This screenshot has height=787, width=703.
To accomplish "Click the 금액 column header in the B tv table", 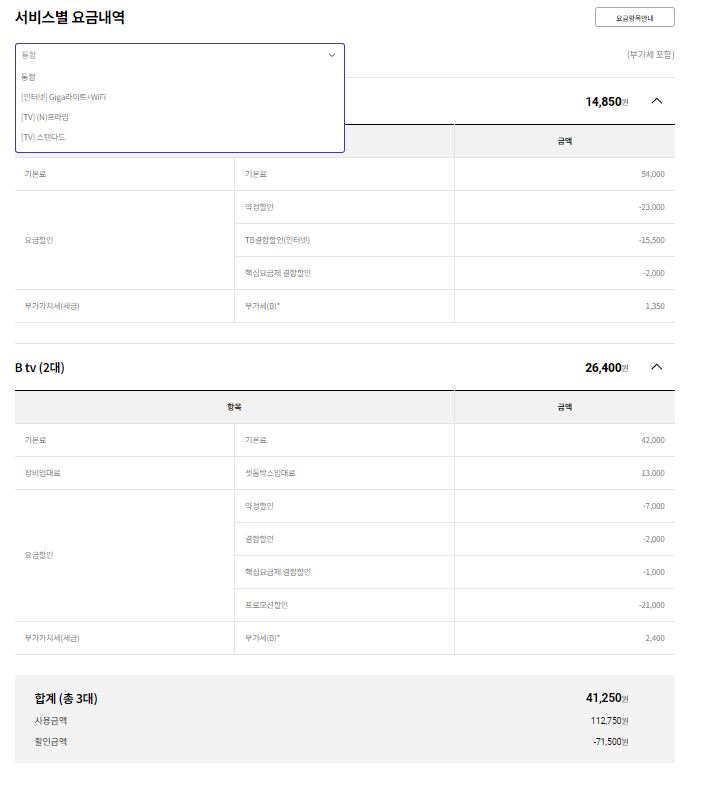I will point(564,407).
